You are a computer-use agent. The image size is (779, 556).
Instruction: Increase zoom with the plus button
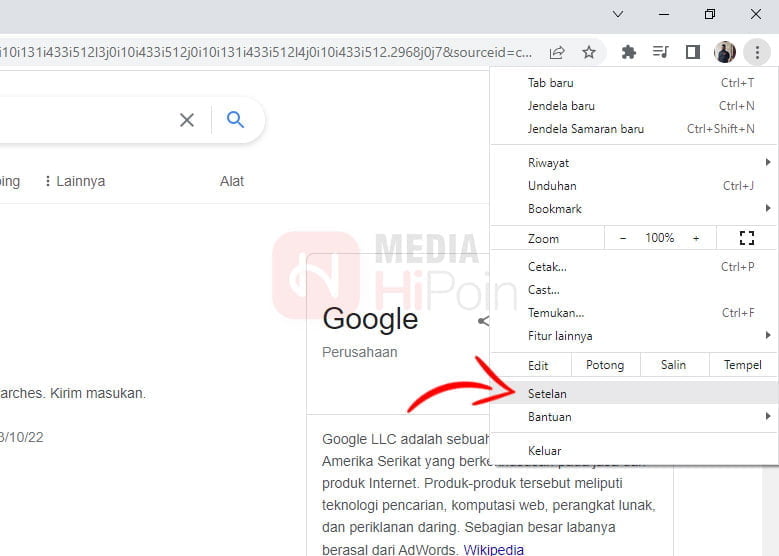pyautogui.click(x=696, y=238)
